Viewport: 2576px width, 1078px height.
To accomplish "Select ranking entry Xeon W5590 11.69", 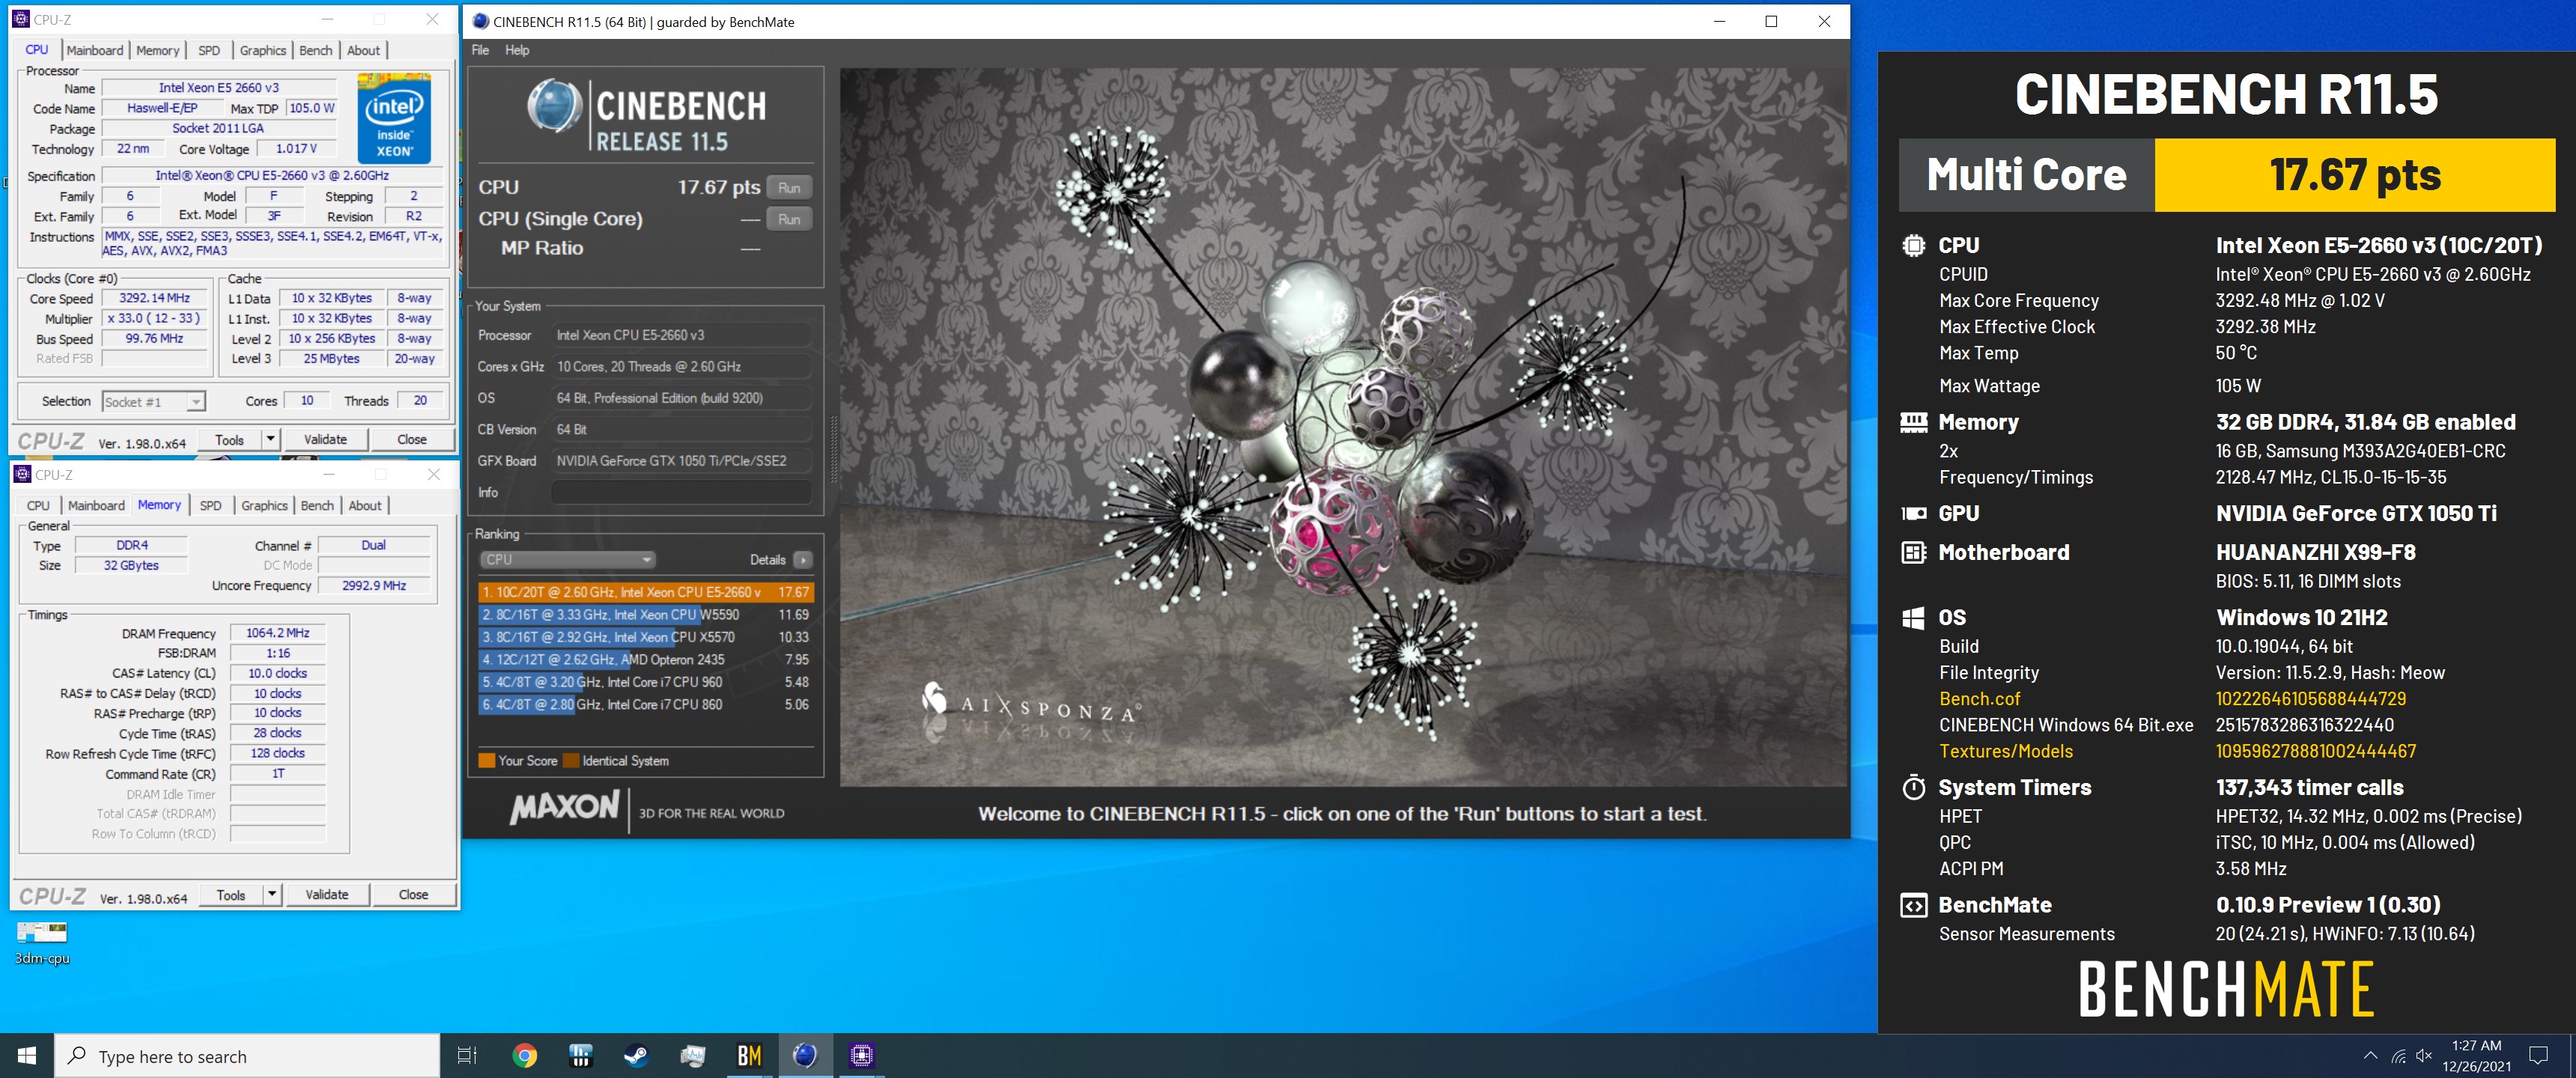I will (646, 615).
